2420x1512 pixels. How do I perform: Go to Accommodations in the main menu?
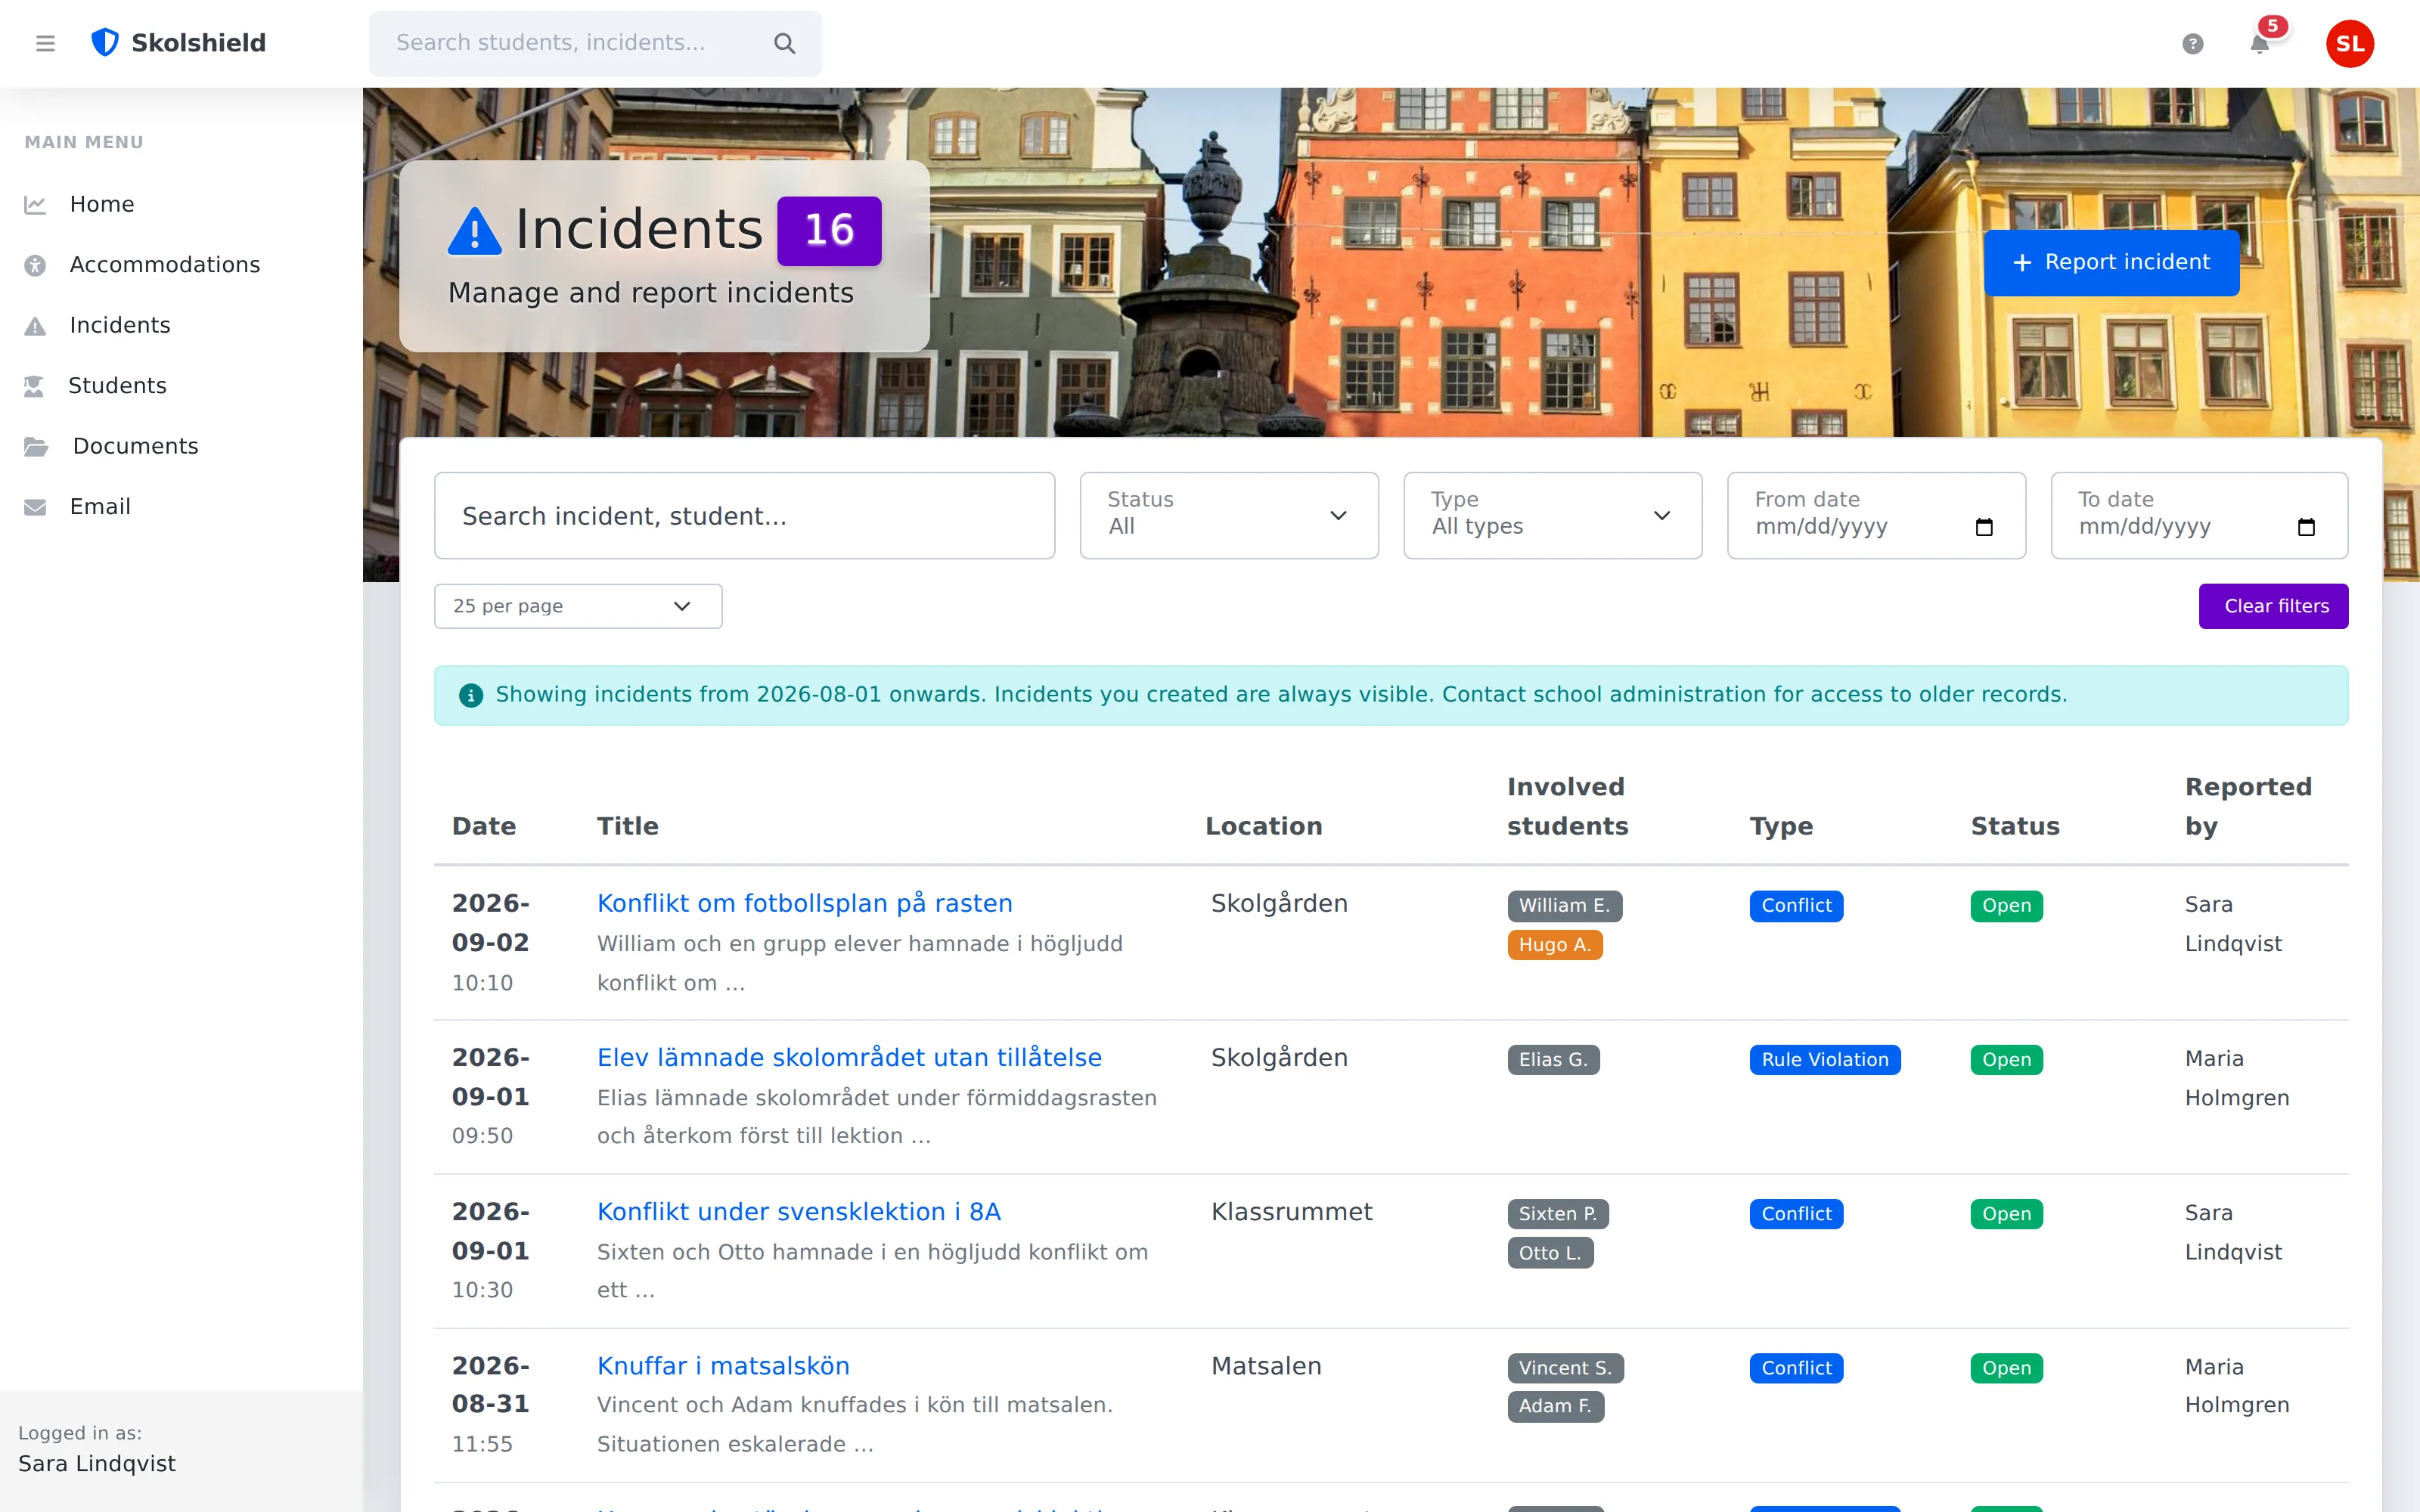coord(164,265)
